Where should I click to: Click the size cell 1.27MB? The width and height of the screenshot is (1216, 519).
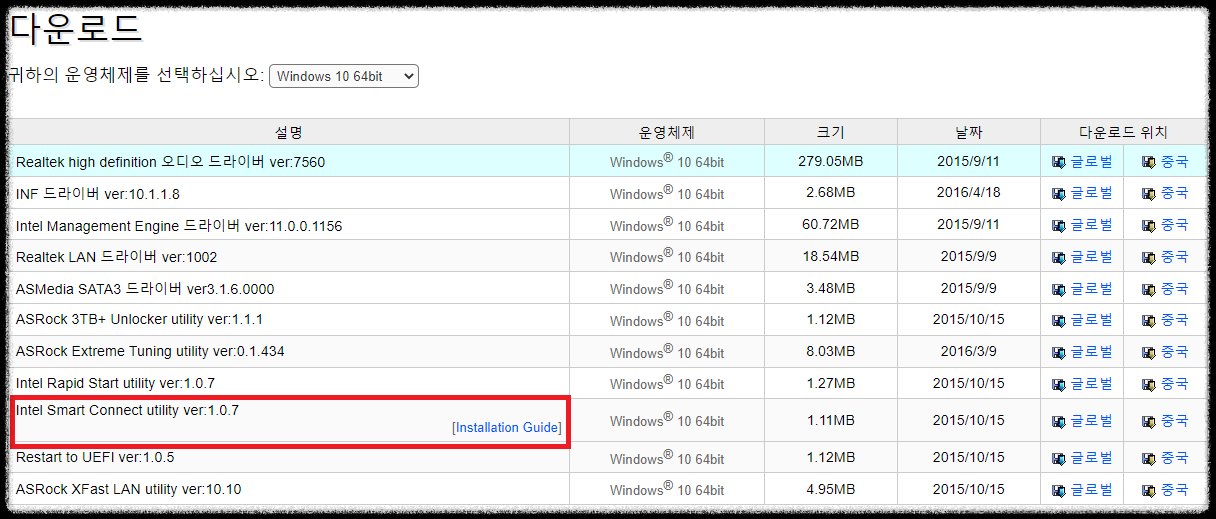click(x=831, y=384)
